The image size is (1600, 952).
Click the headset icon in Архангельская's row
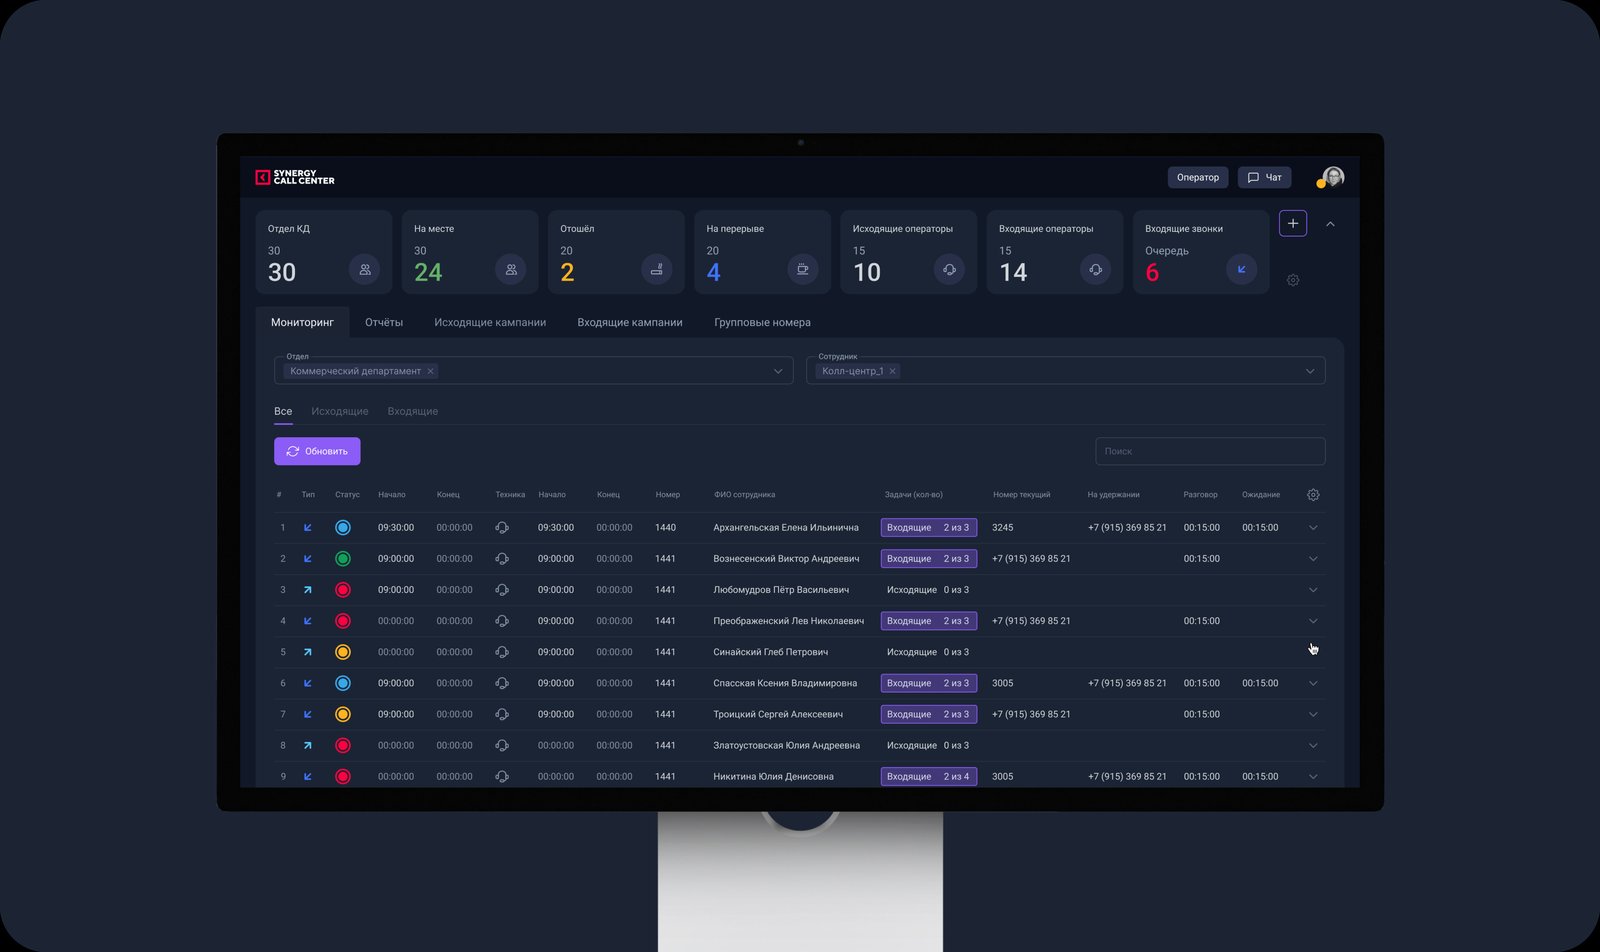click(502, 527)
